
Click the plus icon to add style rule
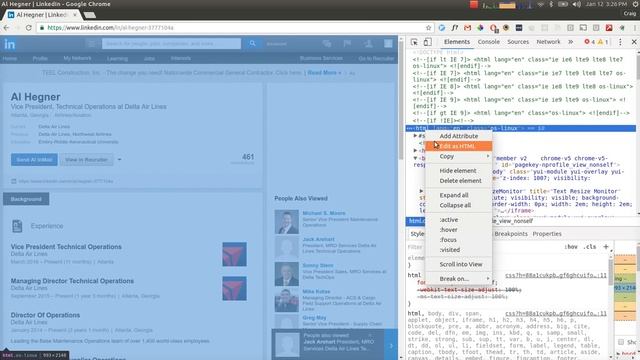(606, 247)
